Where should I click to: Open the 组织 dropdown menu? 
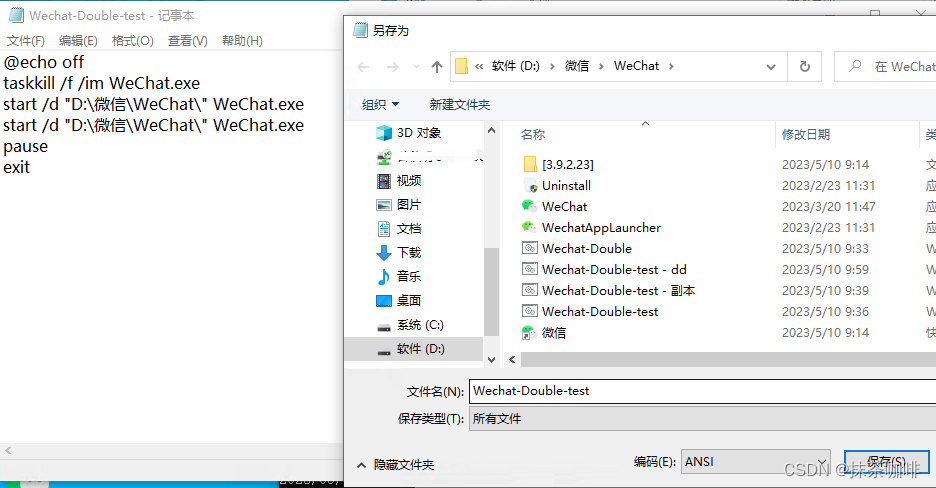tap(380, 104)
